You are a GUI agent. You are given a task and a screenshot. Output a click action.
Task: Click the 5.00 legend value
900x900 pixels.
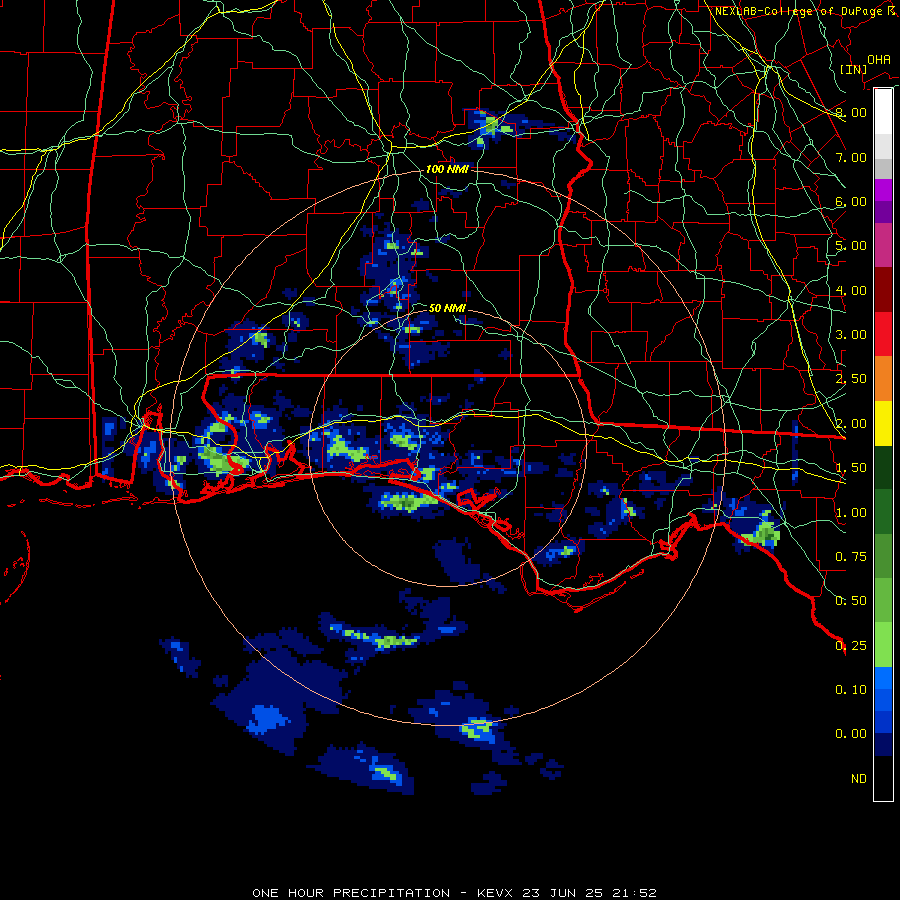(851, 246)
